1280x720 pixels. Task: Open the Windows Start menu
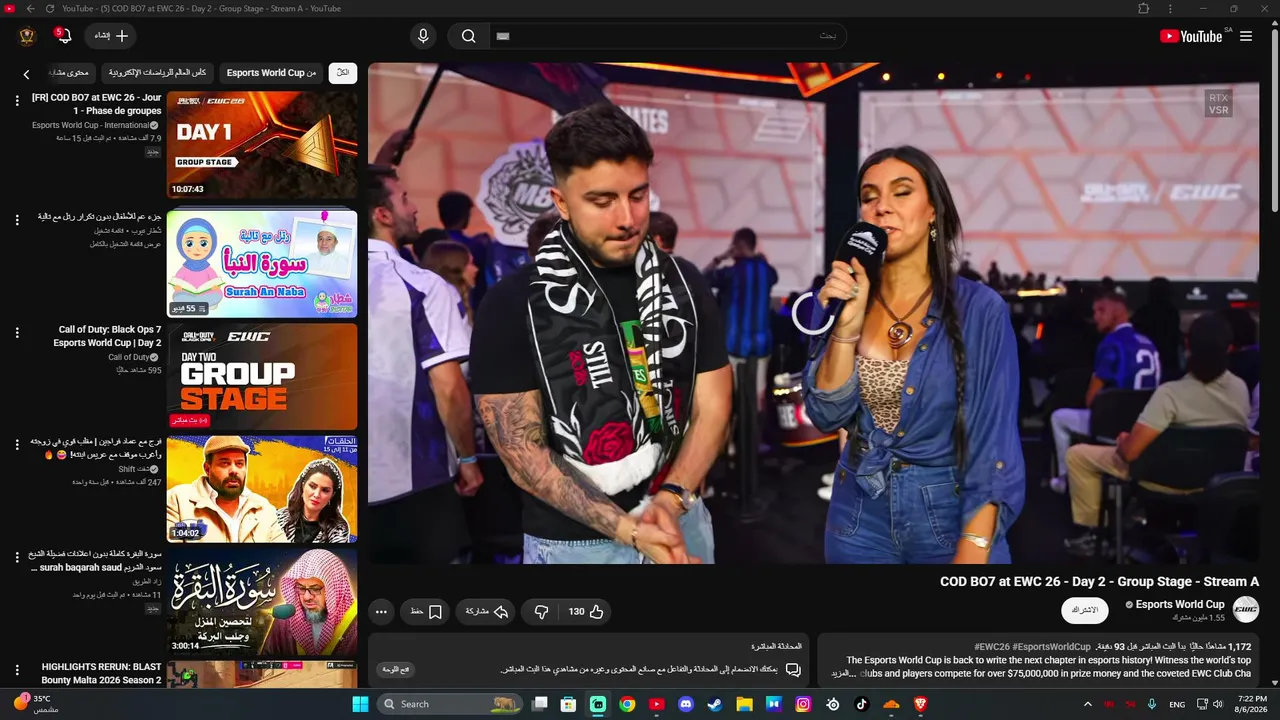tap(360, 704)
